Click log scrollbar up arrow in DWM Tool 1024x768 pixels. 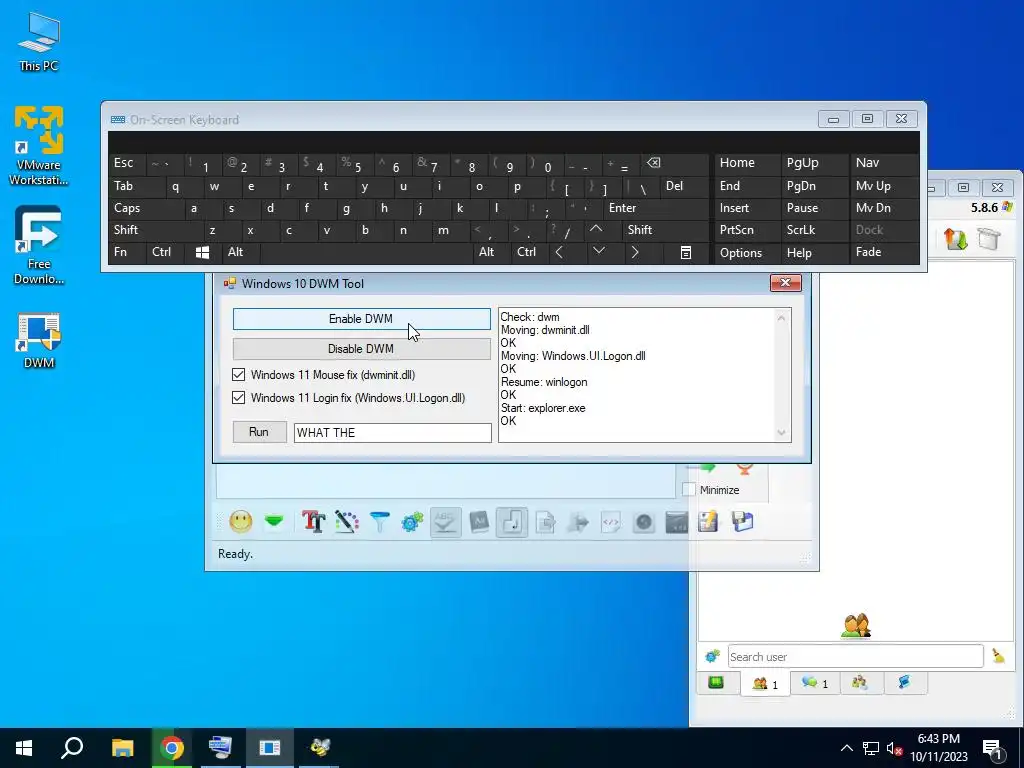coord(782,317)
